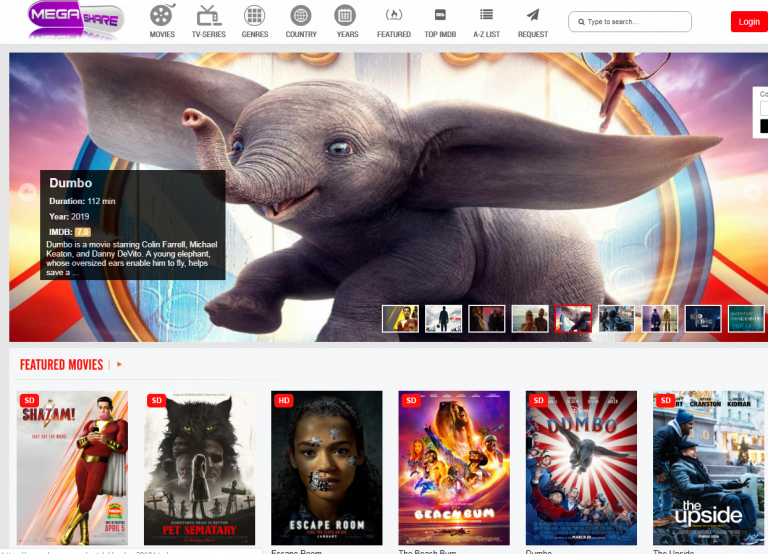Focus the Type to search field

pyautogui.click(x=630, y=22)
